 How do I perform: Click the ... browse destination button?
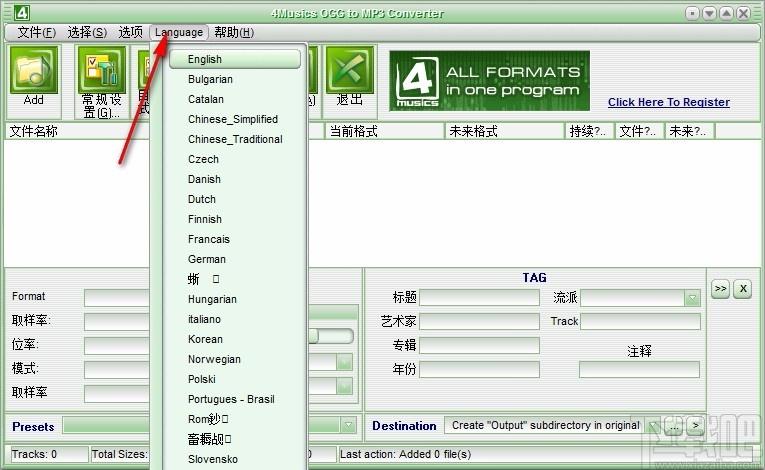pos(674,426)
